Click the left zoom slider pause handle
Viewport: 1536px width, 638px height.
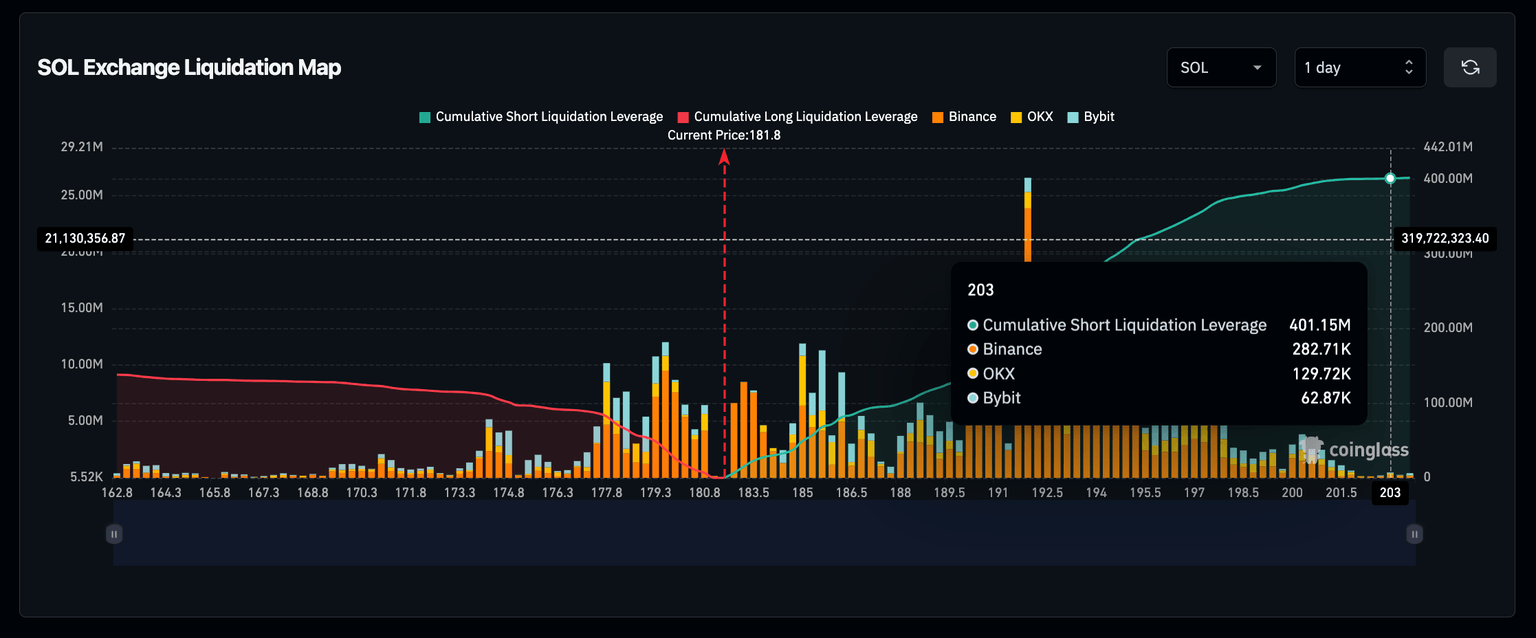coord(114,534)
